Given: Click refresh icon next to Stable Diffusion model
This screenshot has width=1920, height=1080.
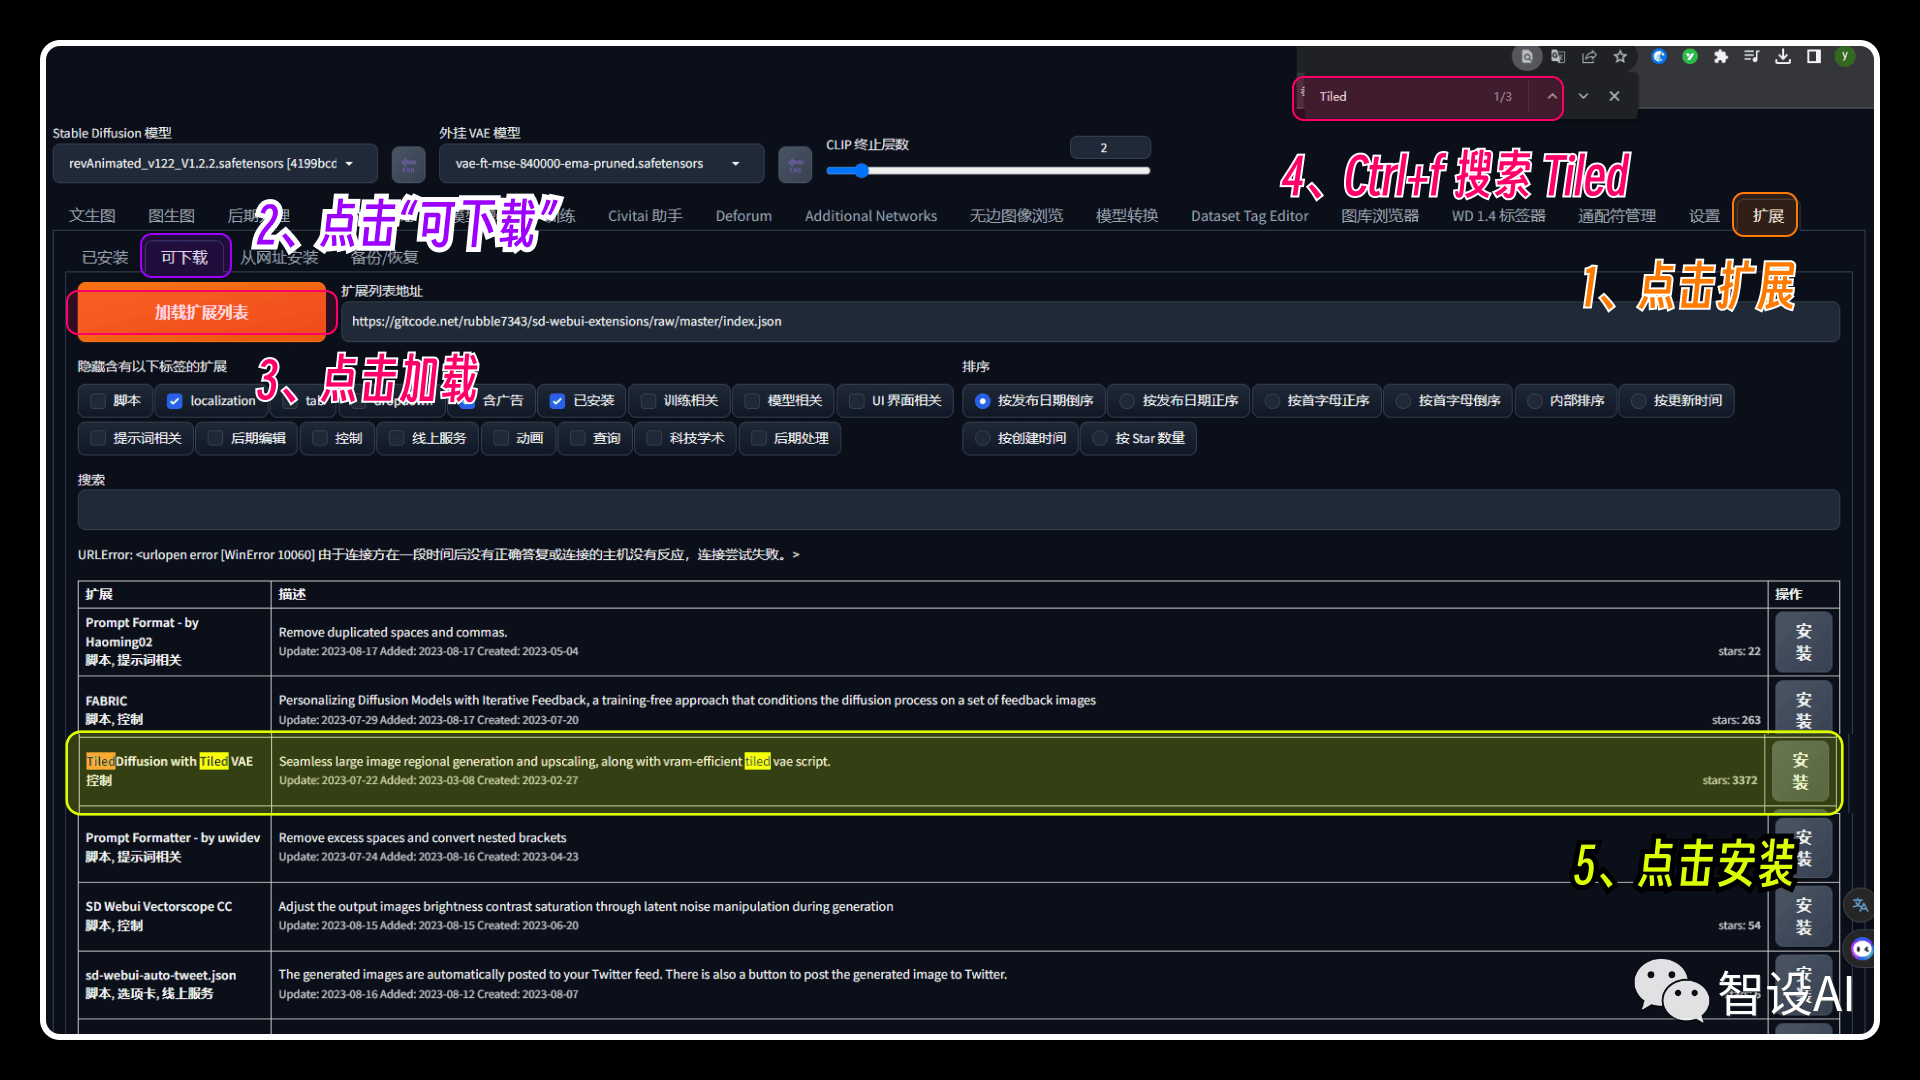Looking at the screenshot, I should (x=408, y=164).
